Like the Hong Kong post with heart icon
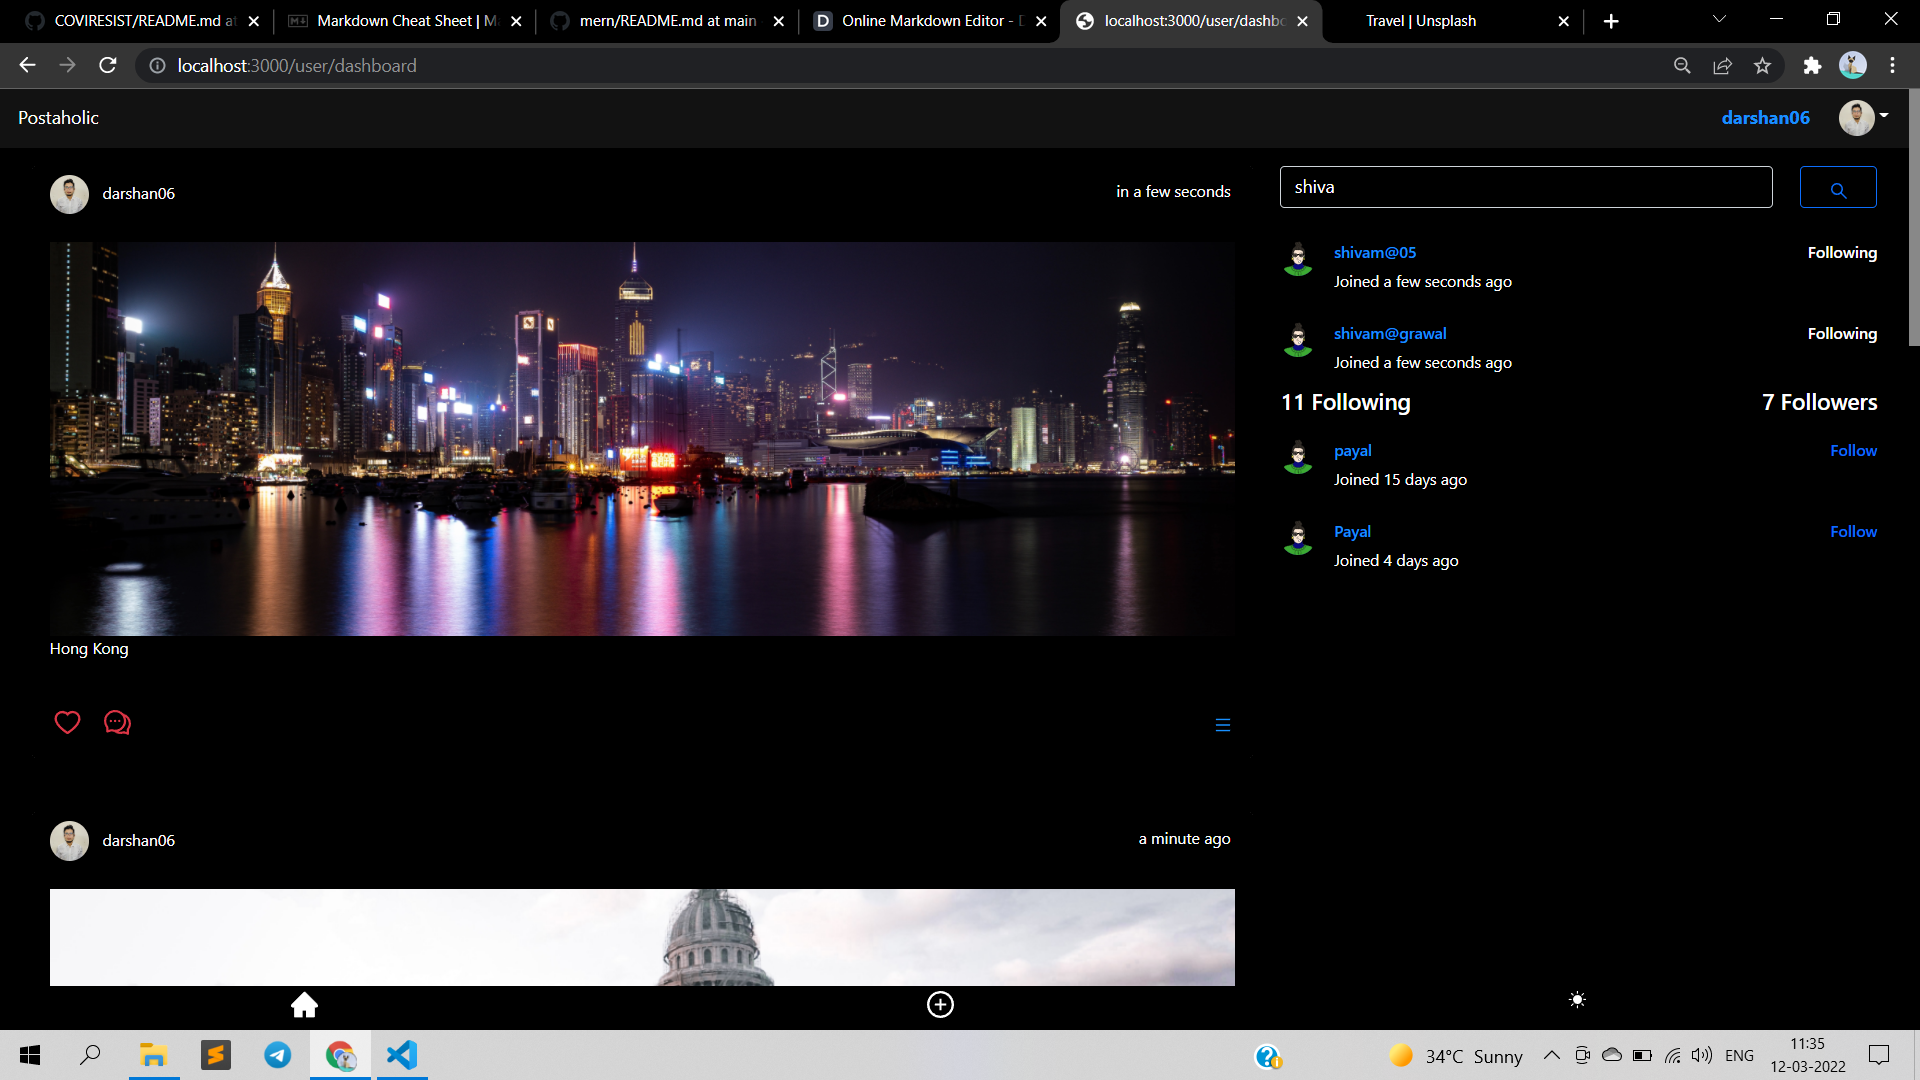This screenshot has width=1920, height=1080. 67,722
